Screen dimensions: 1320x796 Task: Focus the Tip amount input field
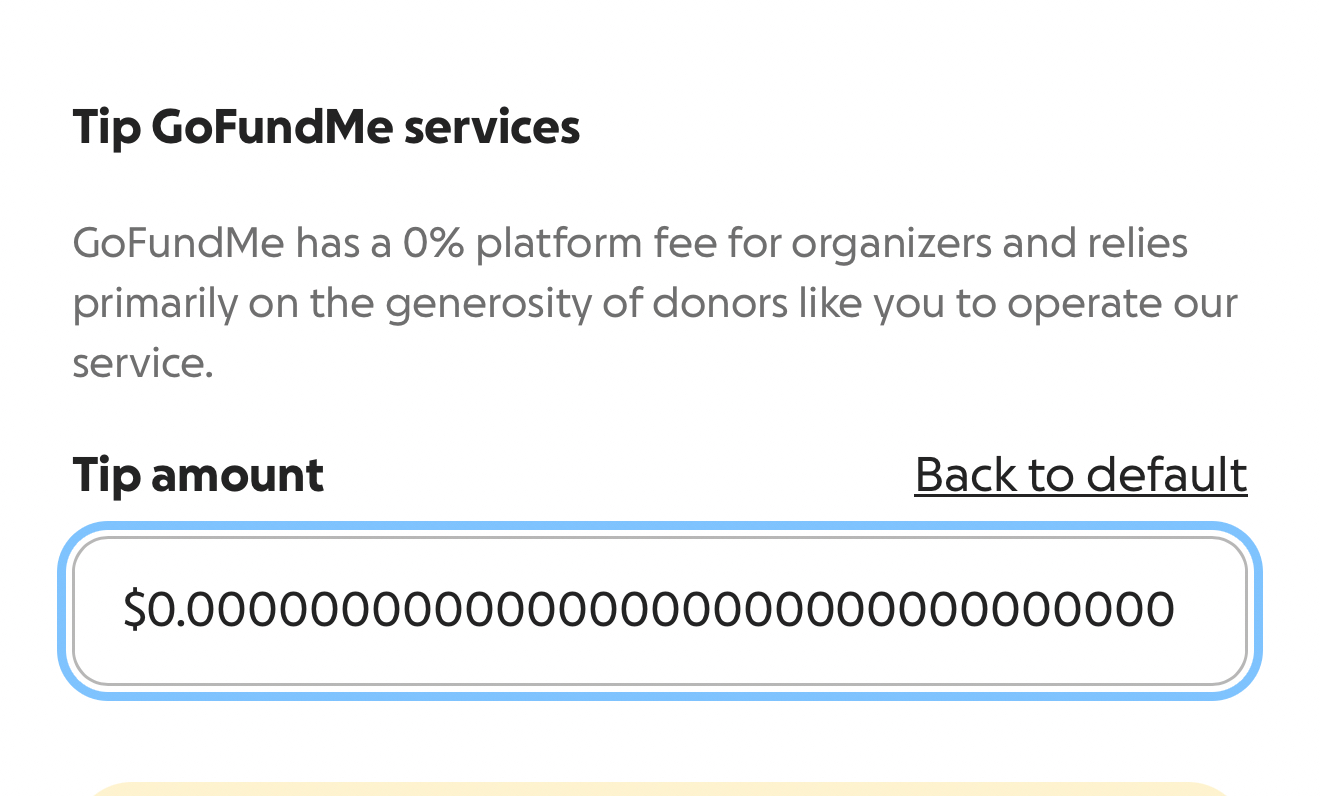(x=660, y=611)
